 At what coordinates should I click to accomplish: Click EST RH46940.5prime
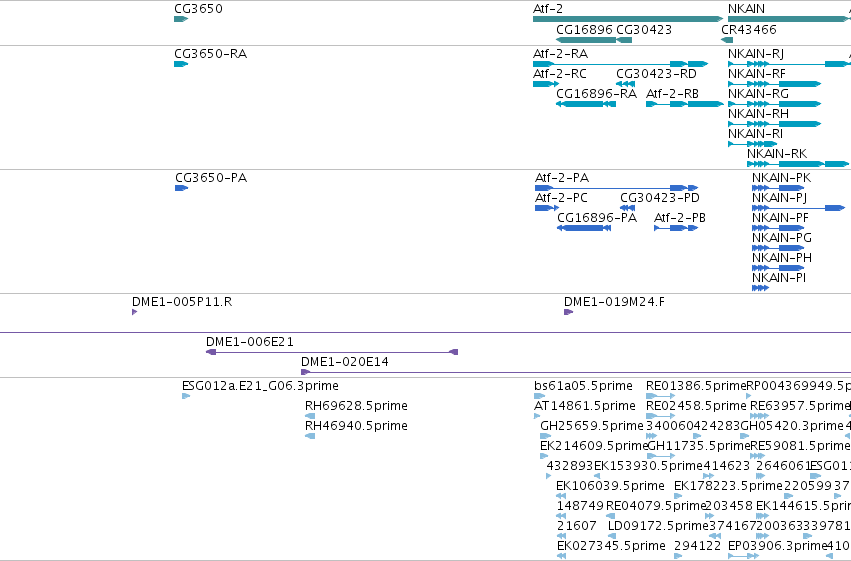pyautogui.click(x=310, y=437)
